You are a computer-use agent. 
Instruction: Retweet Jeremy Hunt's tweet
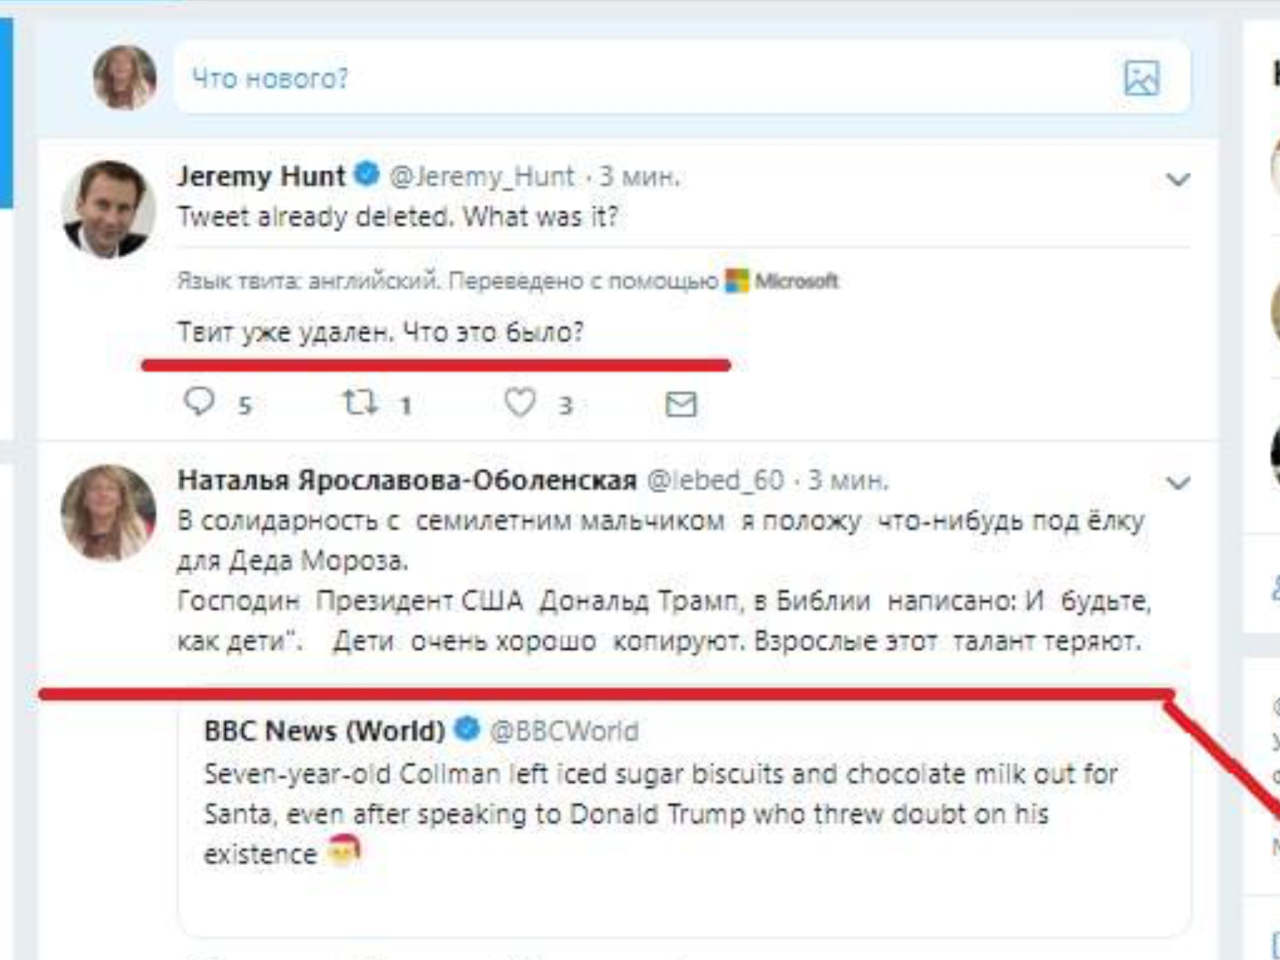point(359,403)
